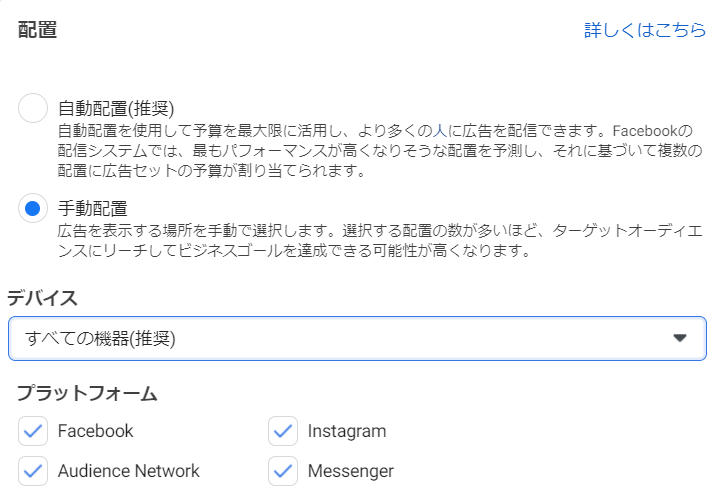
Task: Click the Facebook label text
Action: pos(95,431)
